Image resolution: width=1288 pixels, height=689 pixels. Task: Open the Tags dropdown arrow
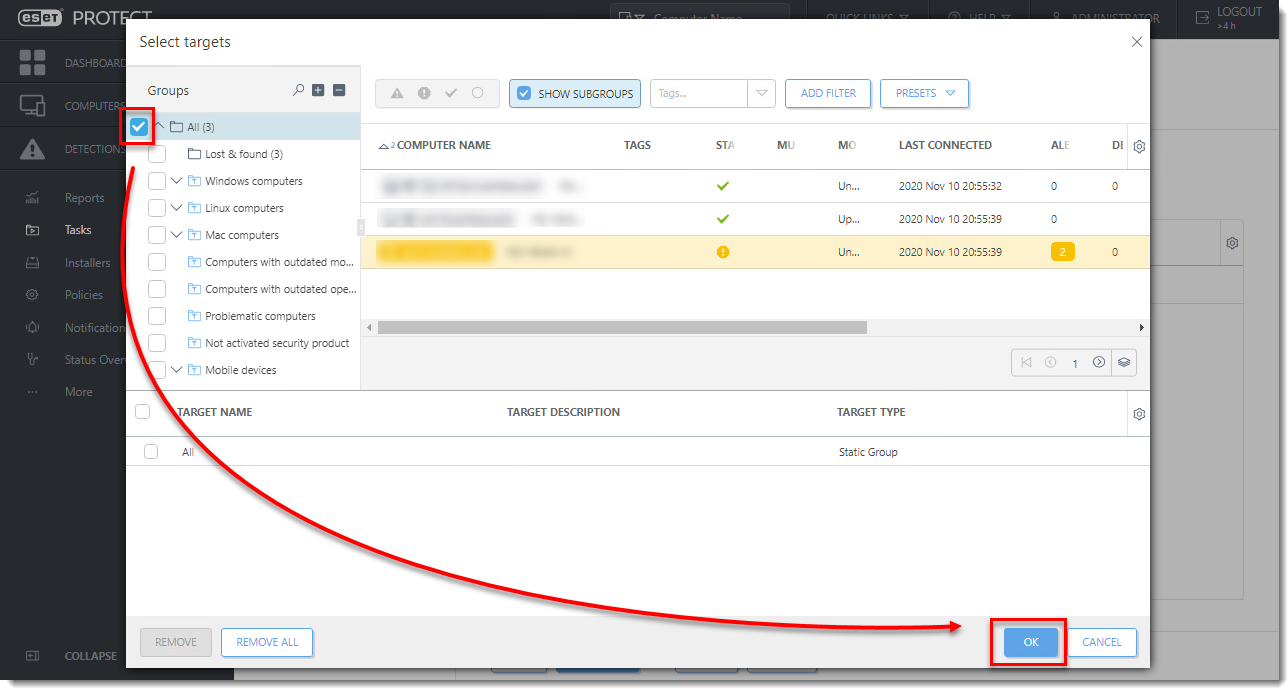tap(762, 93)
